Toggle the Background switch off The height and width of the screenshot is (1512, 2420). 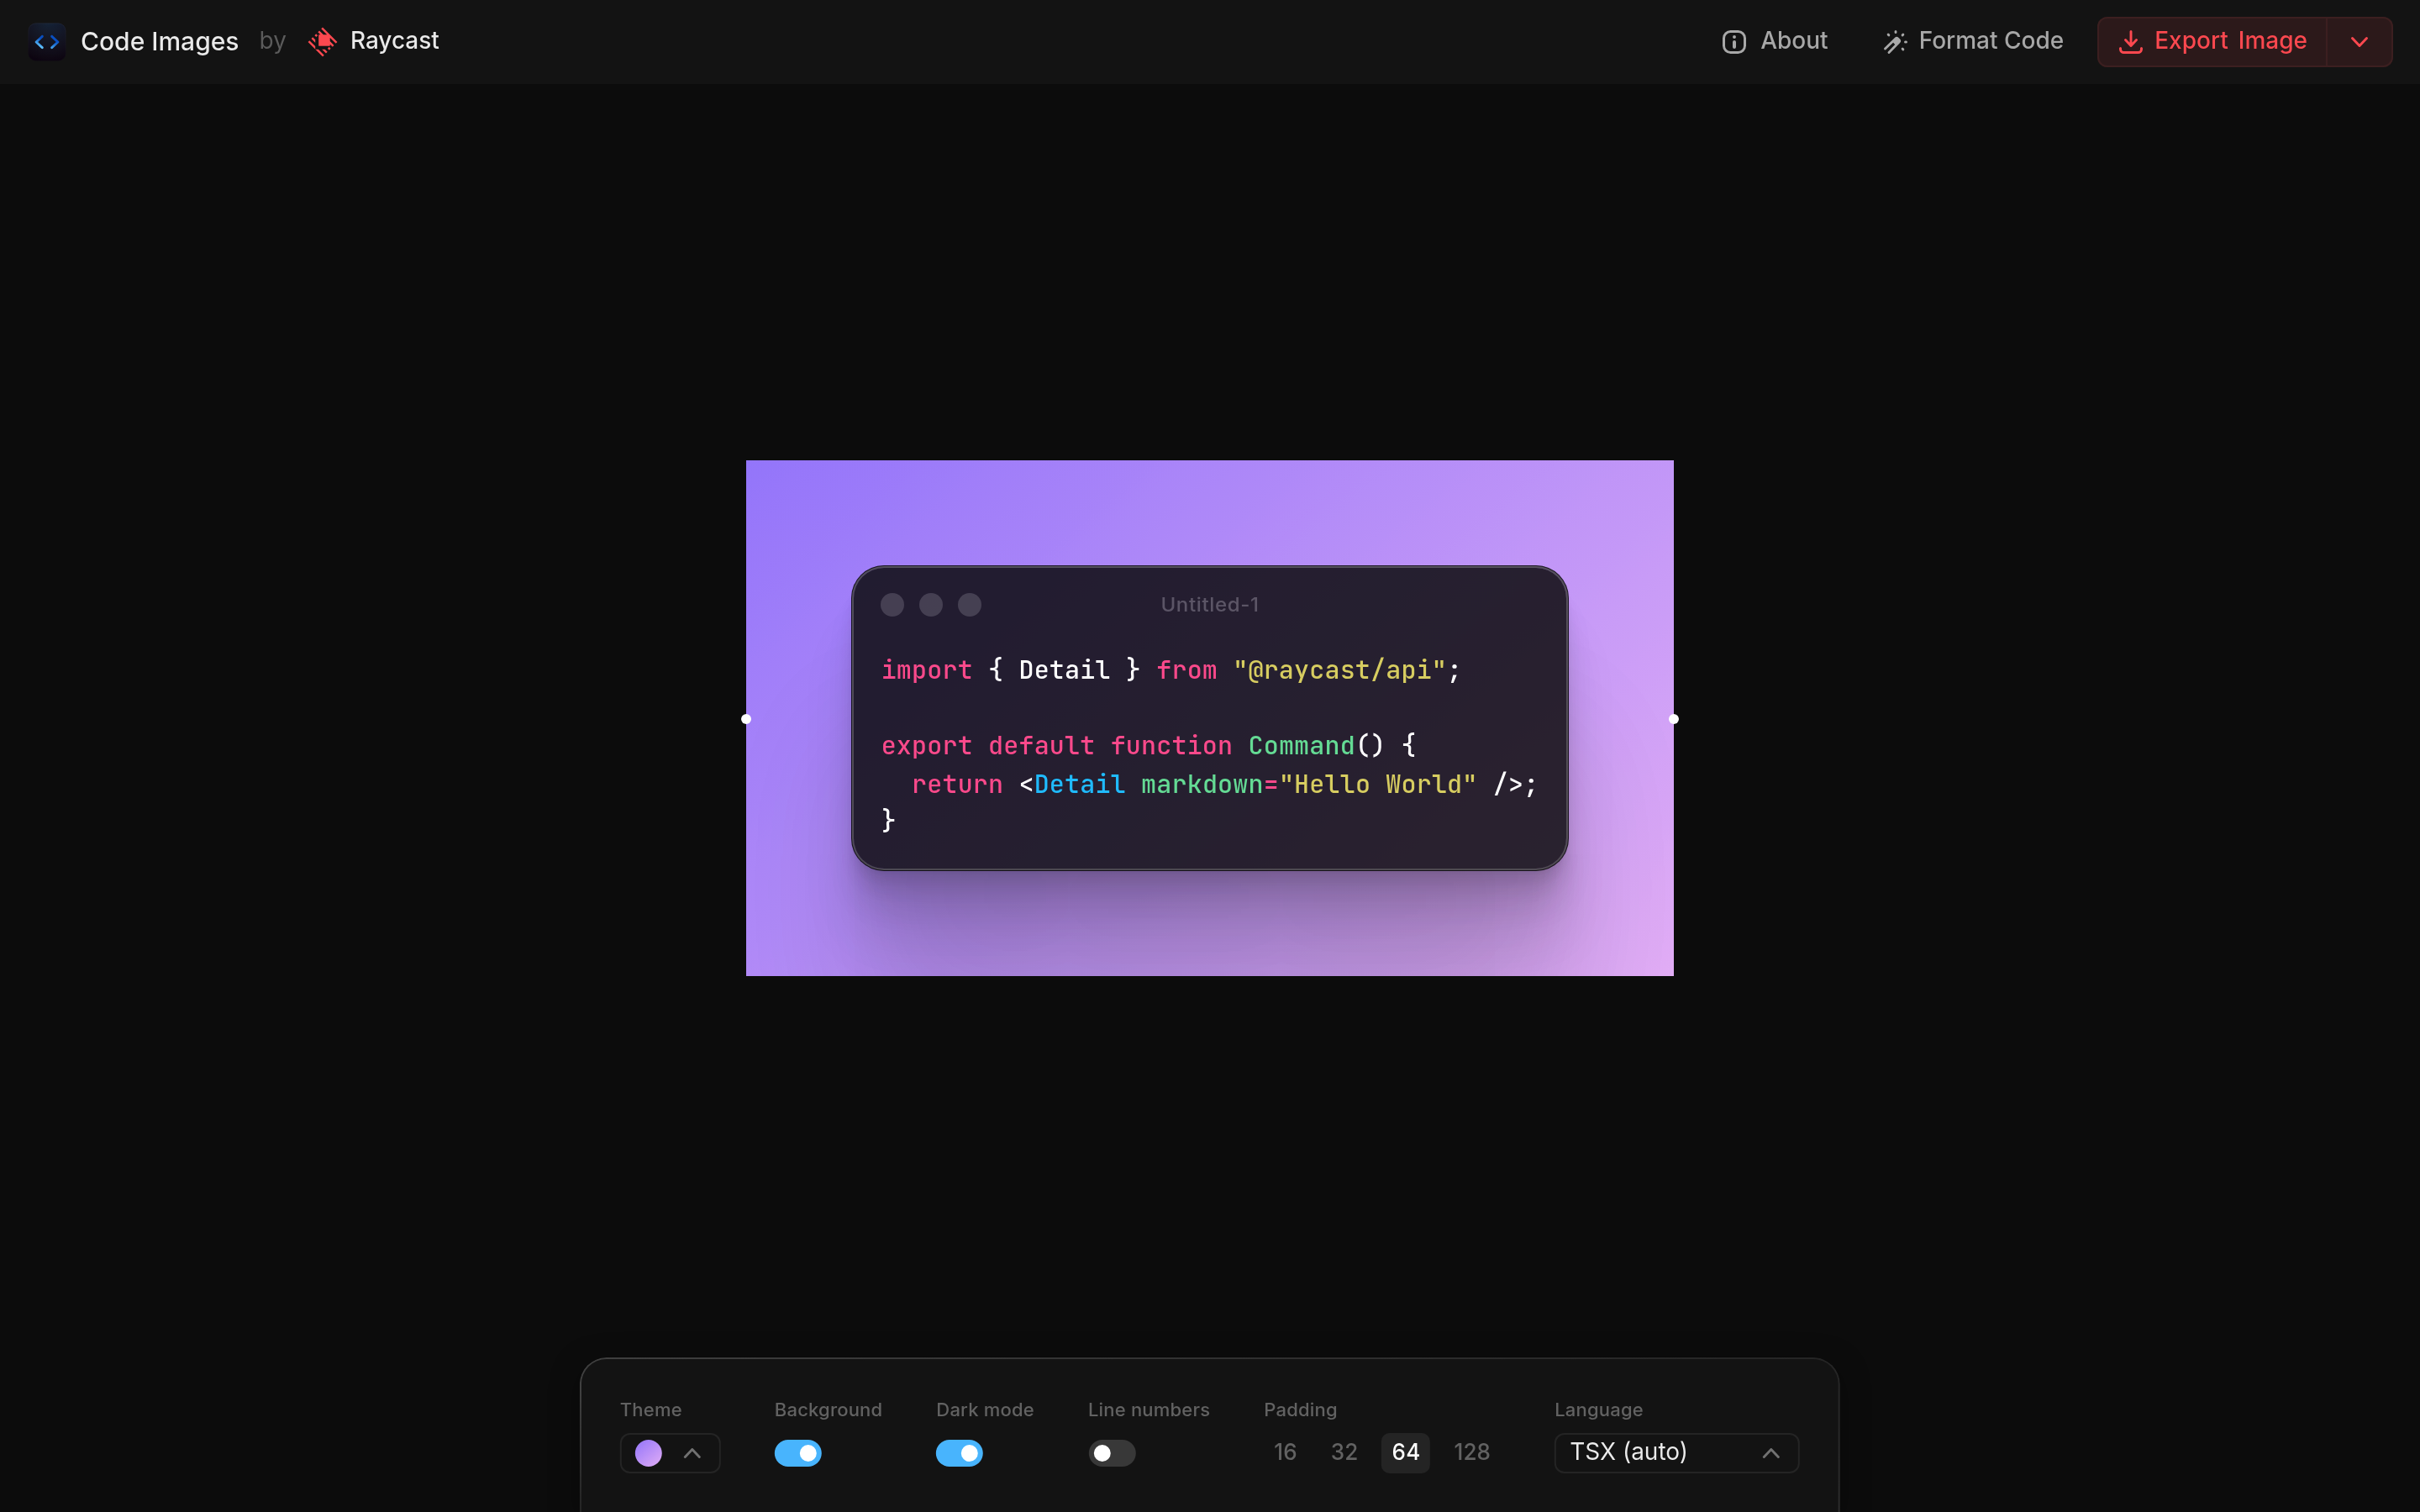(797, 1453)
